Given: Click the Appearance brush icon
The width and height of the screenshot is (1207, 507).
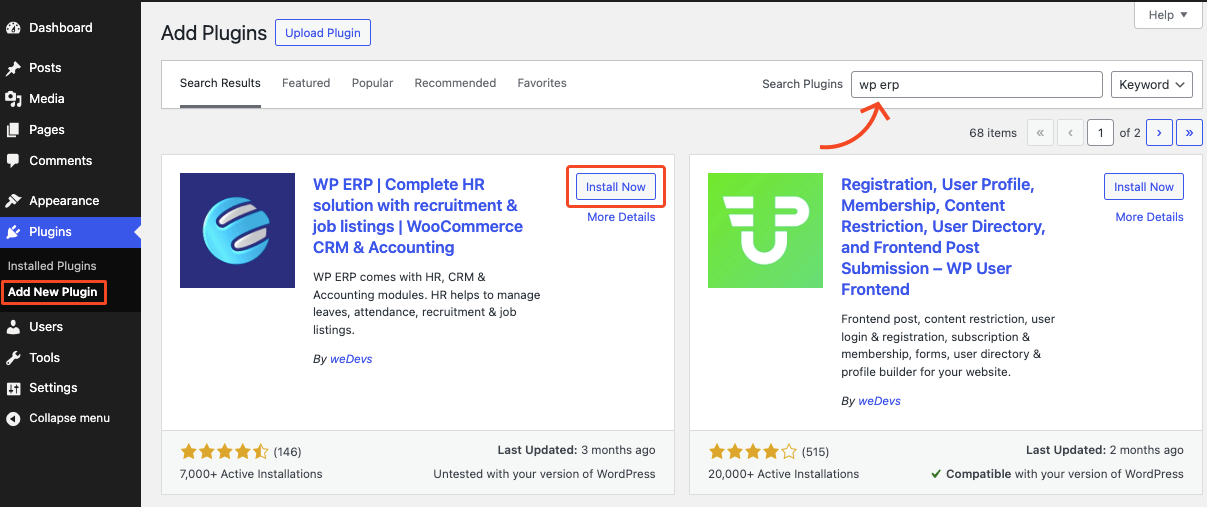Looking at the screenshot, I should pyautogui.click(x=13, y=201).
